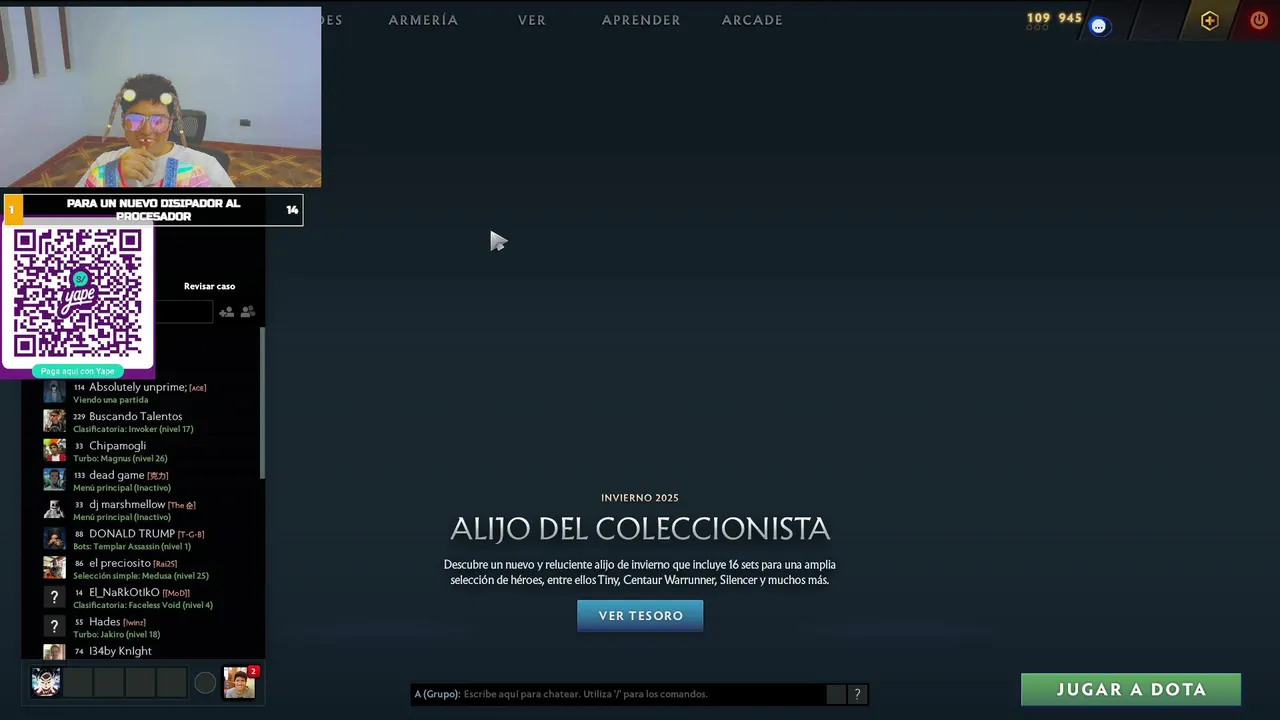Open the APRENDER tab
This screenshot has width=1280, height=720.
coord(641,20)
